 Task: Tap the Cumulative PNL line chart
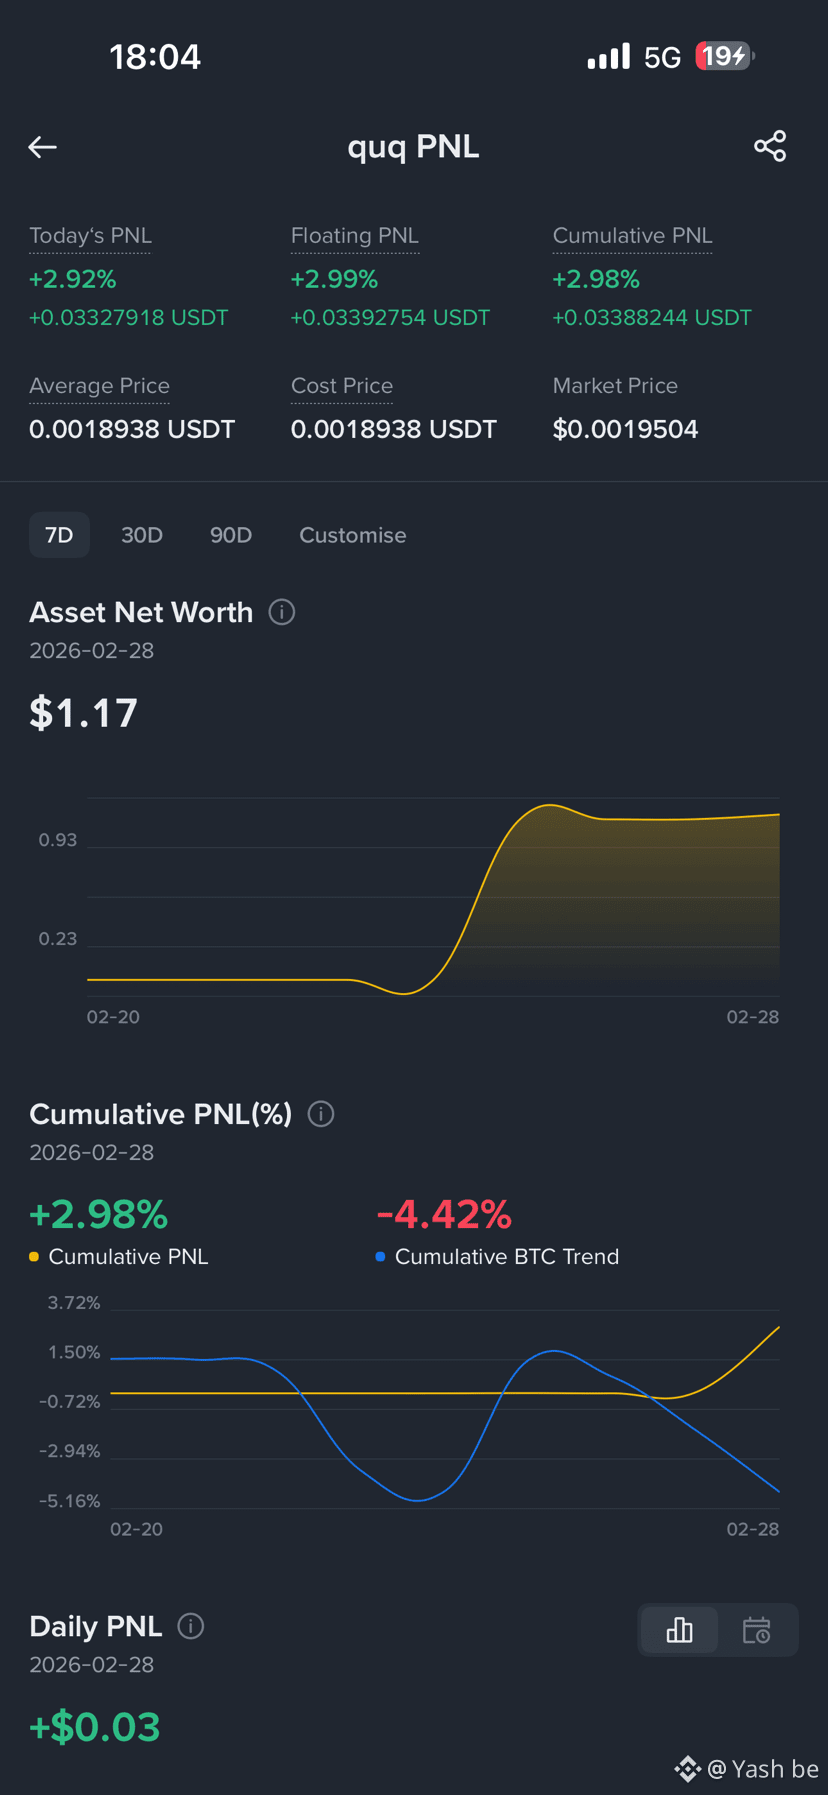point(444,1408)
